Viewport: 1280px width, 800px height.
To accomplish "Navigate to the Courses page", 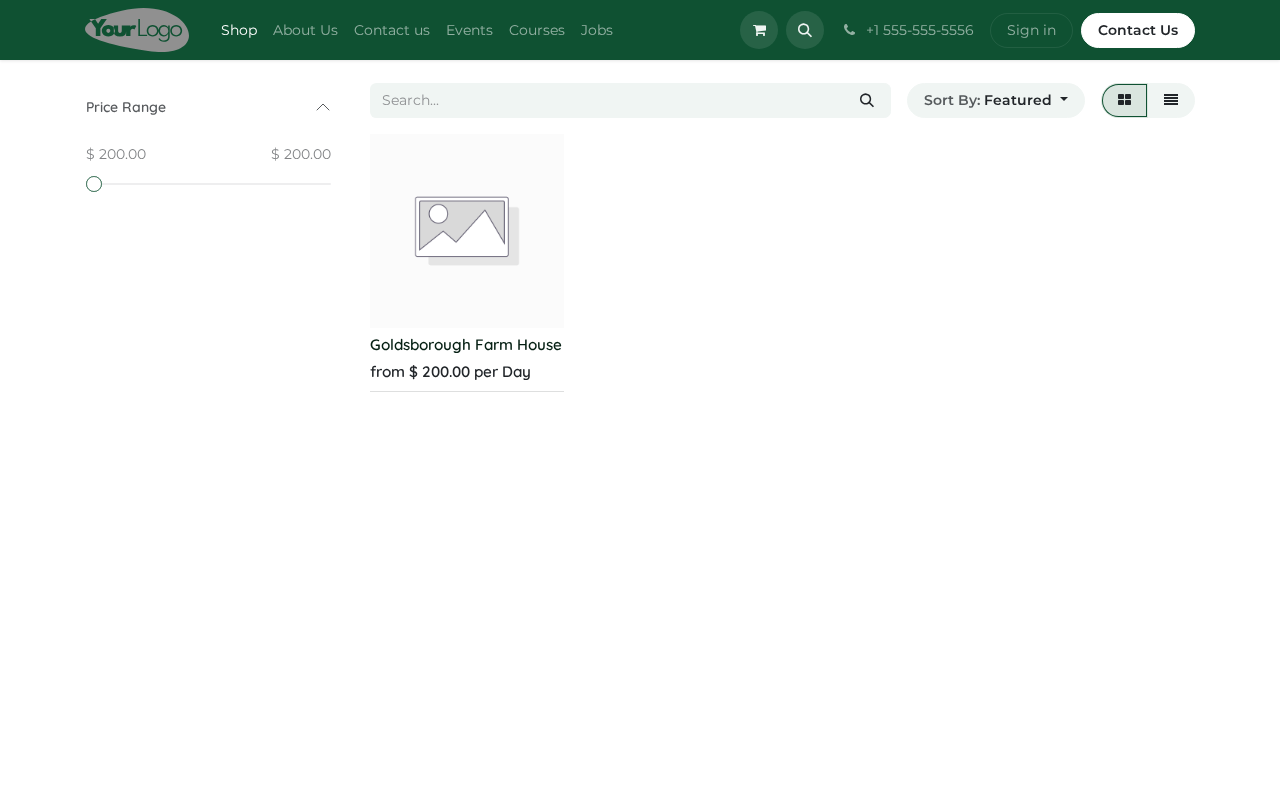I will (x=537, y=30).
